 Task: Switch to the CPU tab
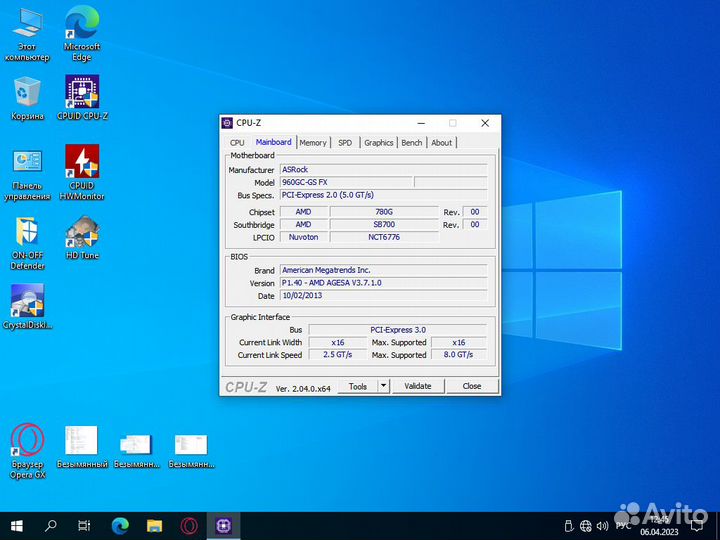[237, 143]
